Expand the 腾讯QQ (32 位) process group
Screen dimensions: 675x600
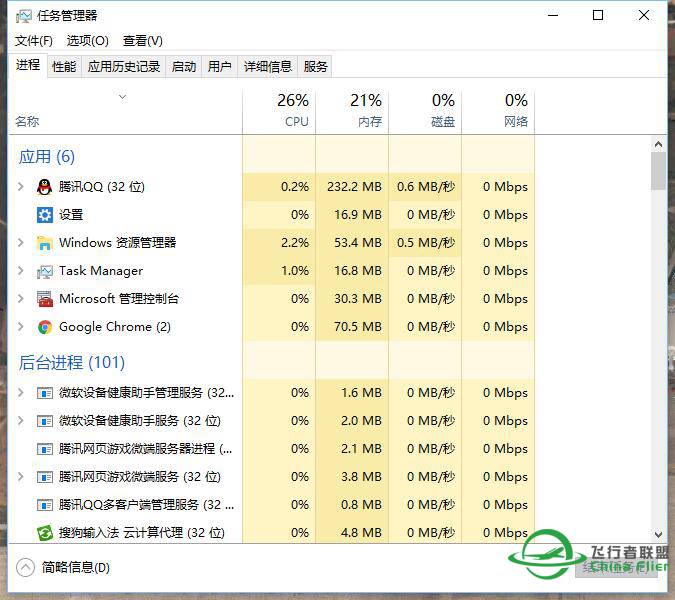tap(20, 186)
